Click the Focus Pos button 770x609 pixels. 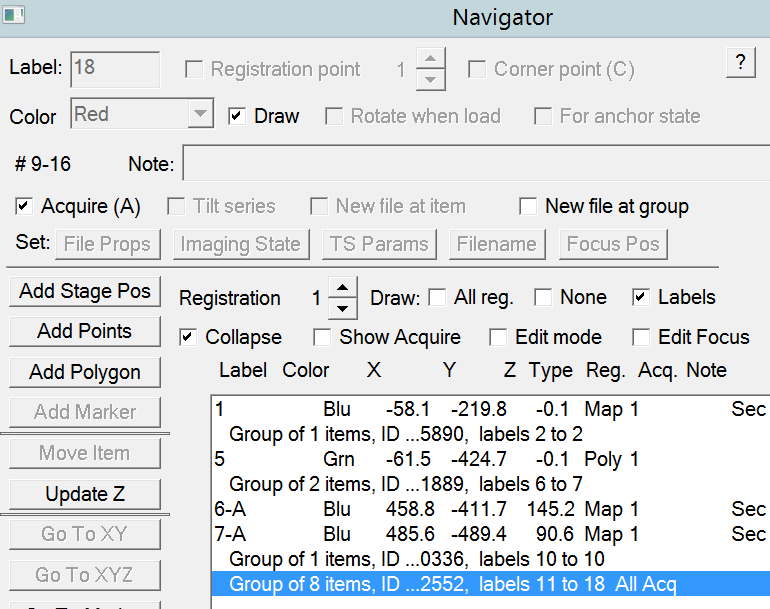click(613, 244)
